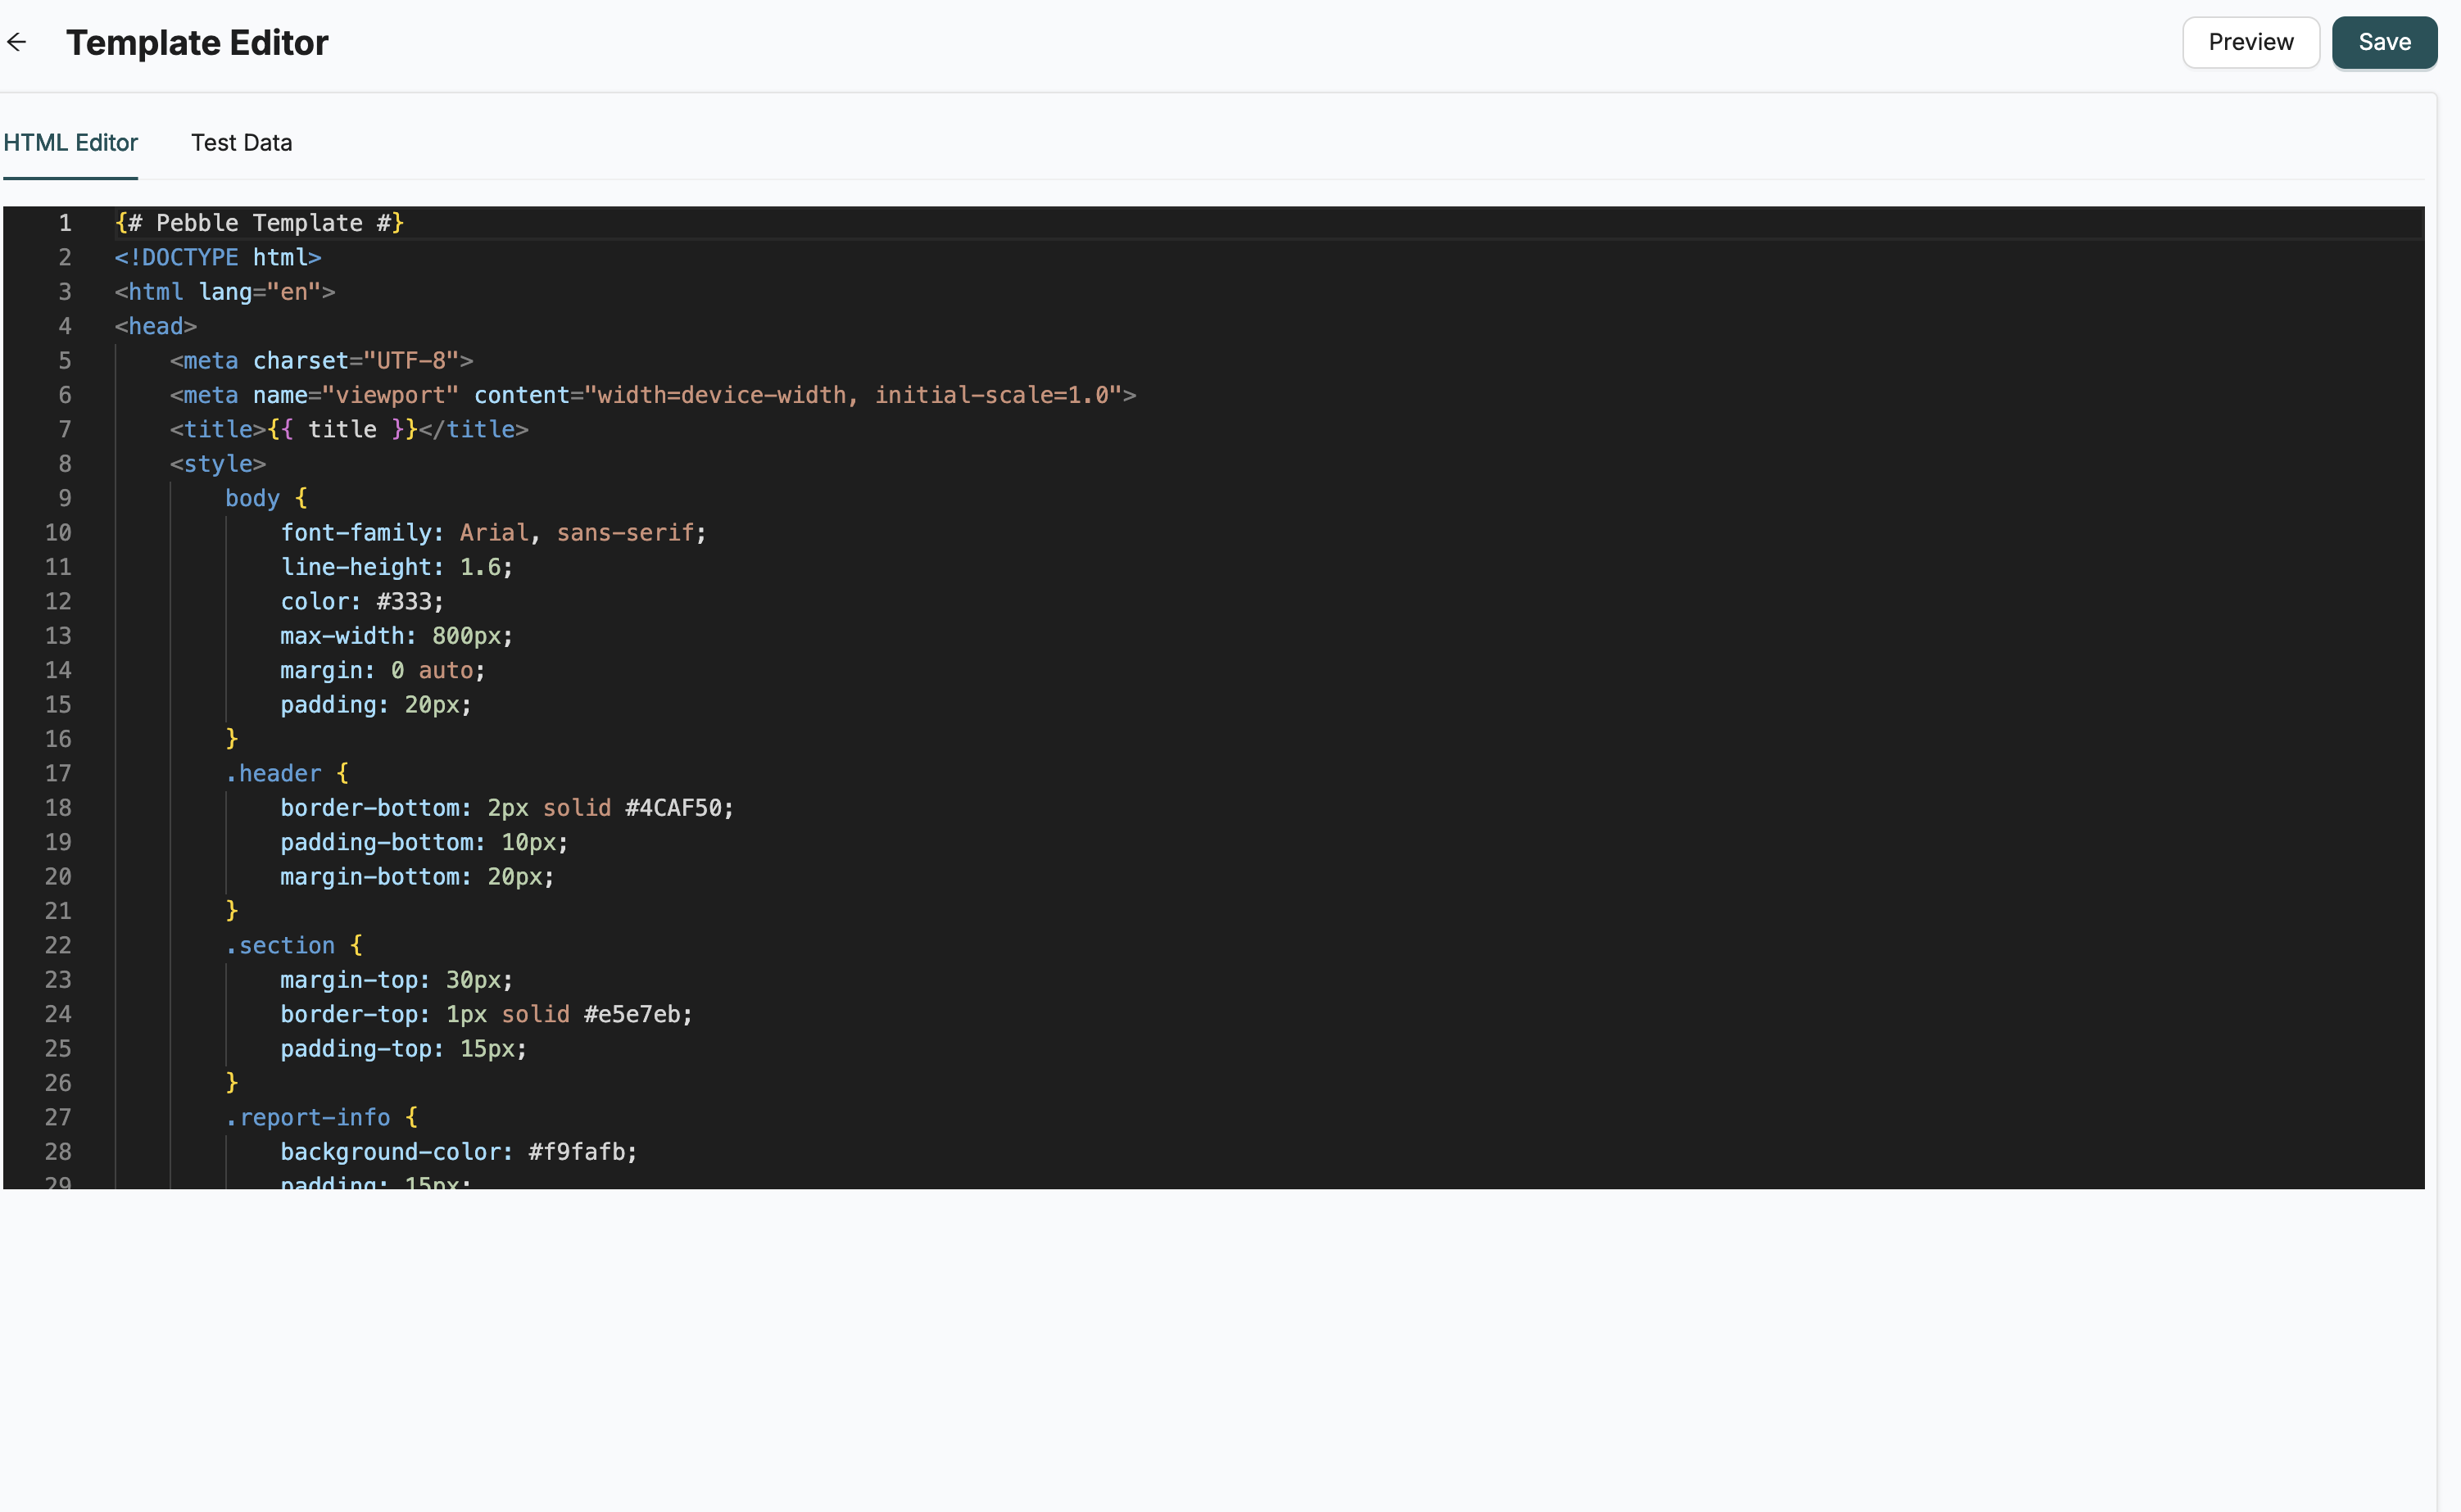Image resolution: width=2461 pixels, height=1512 pixels.
Task: Select the HTML Editor tab
Action: pyautogui.click(x=70, y=143)
